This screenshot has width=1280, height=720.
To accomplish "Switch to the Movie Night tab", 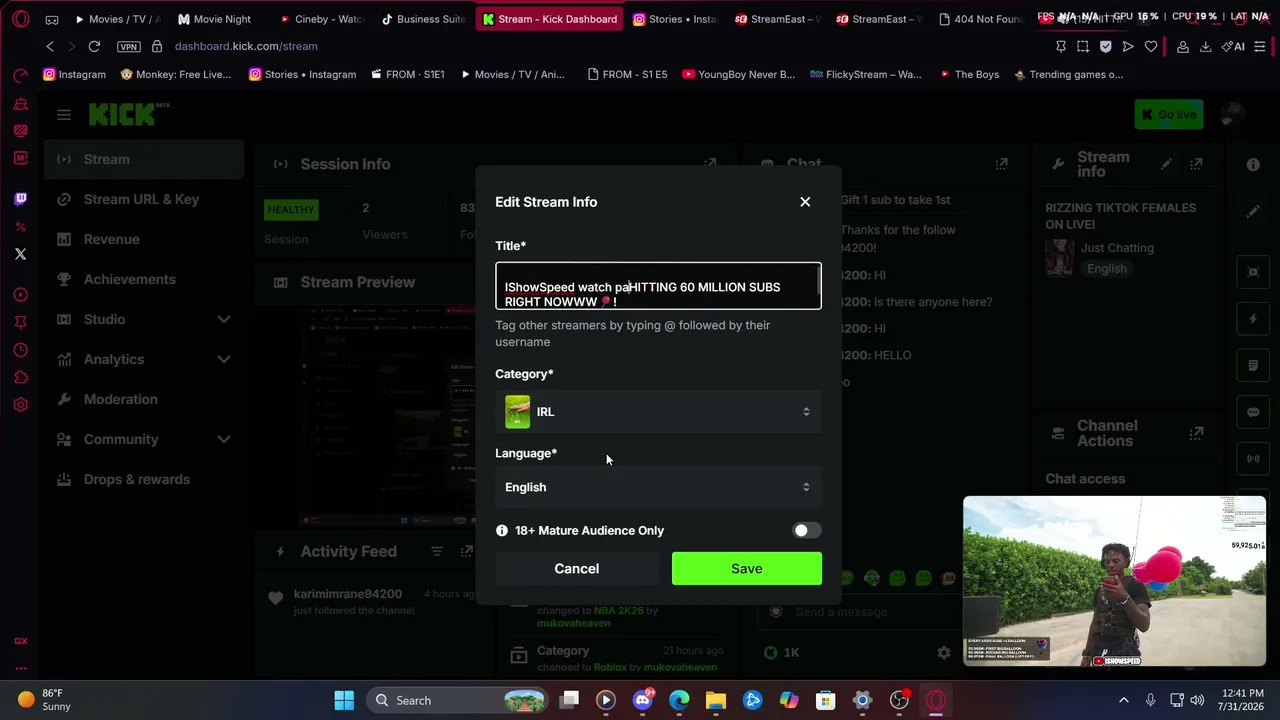I will click(x=214, y=19).
